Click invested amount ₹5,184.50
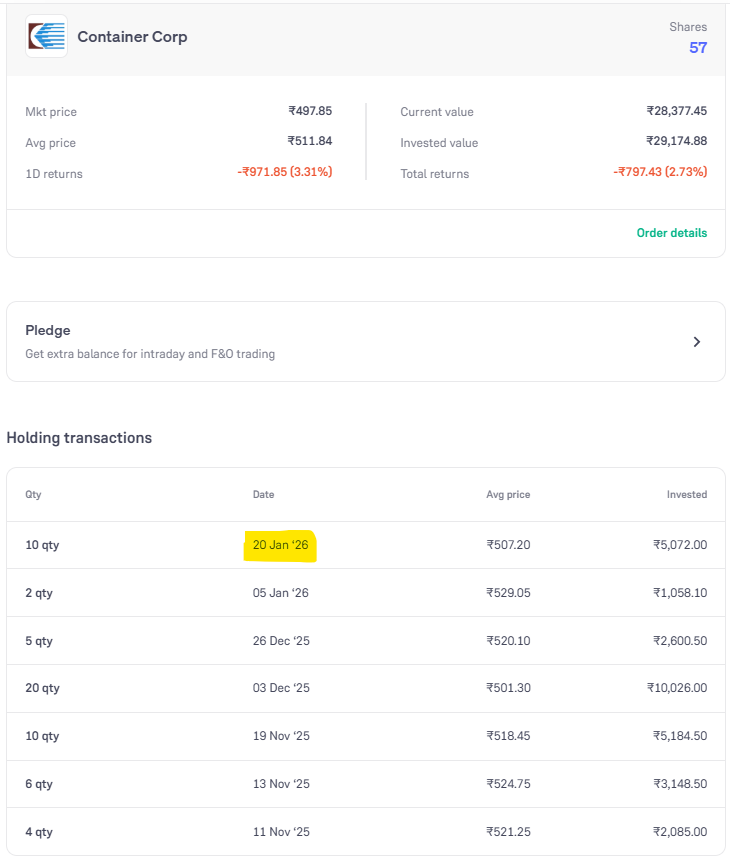The width and height of the screenshot is (730, 861). pyautogui.click(x=679, y=736)
